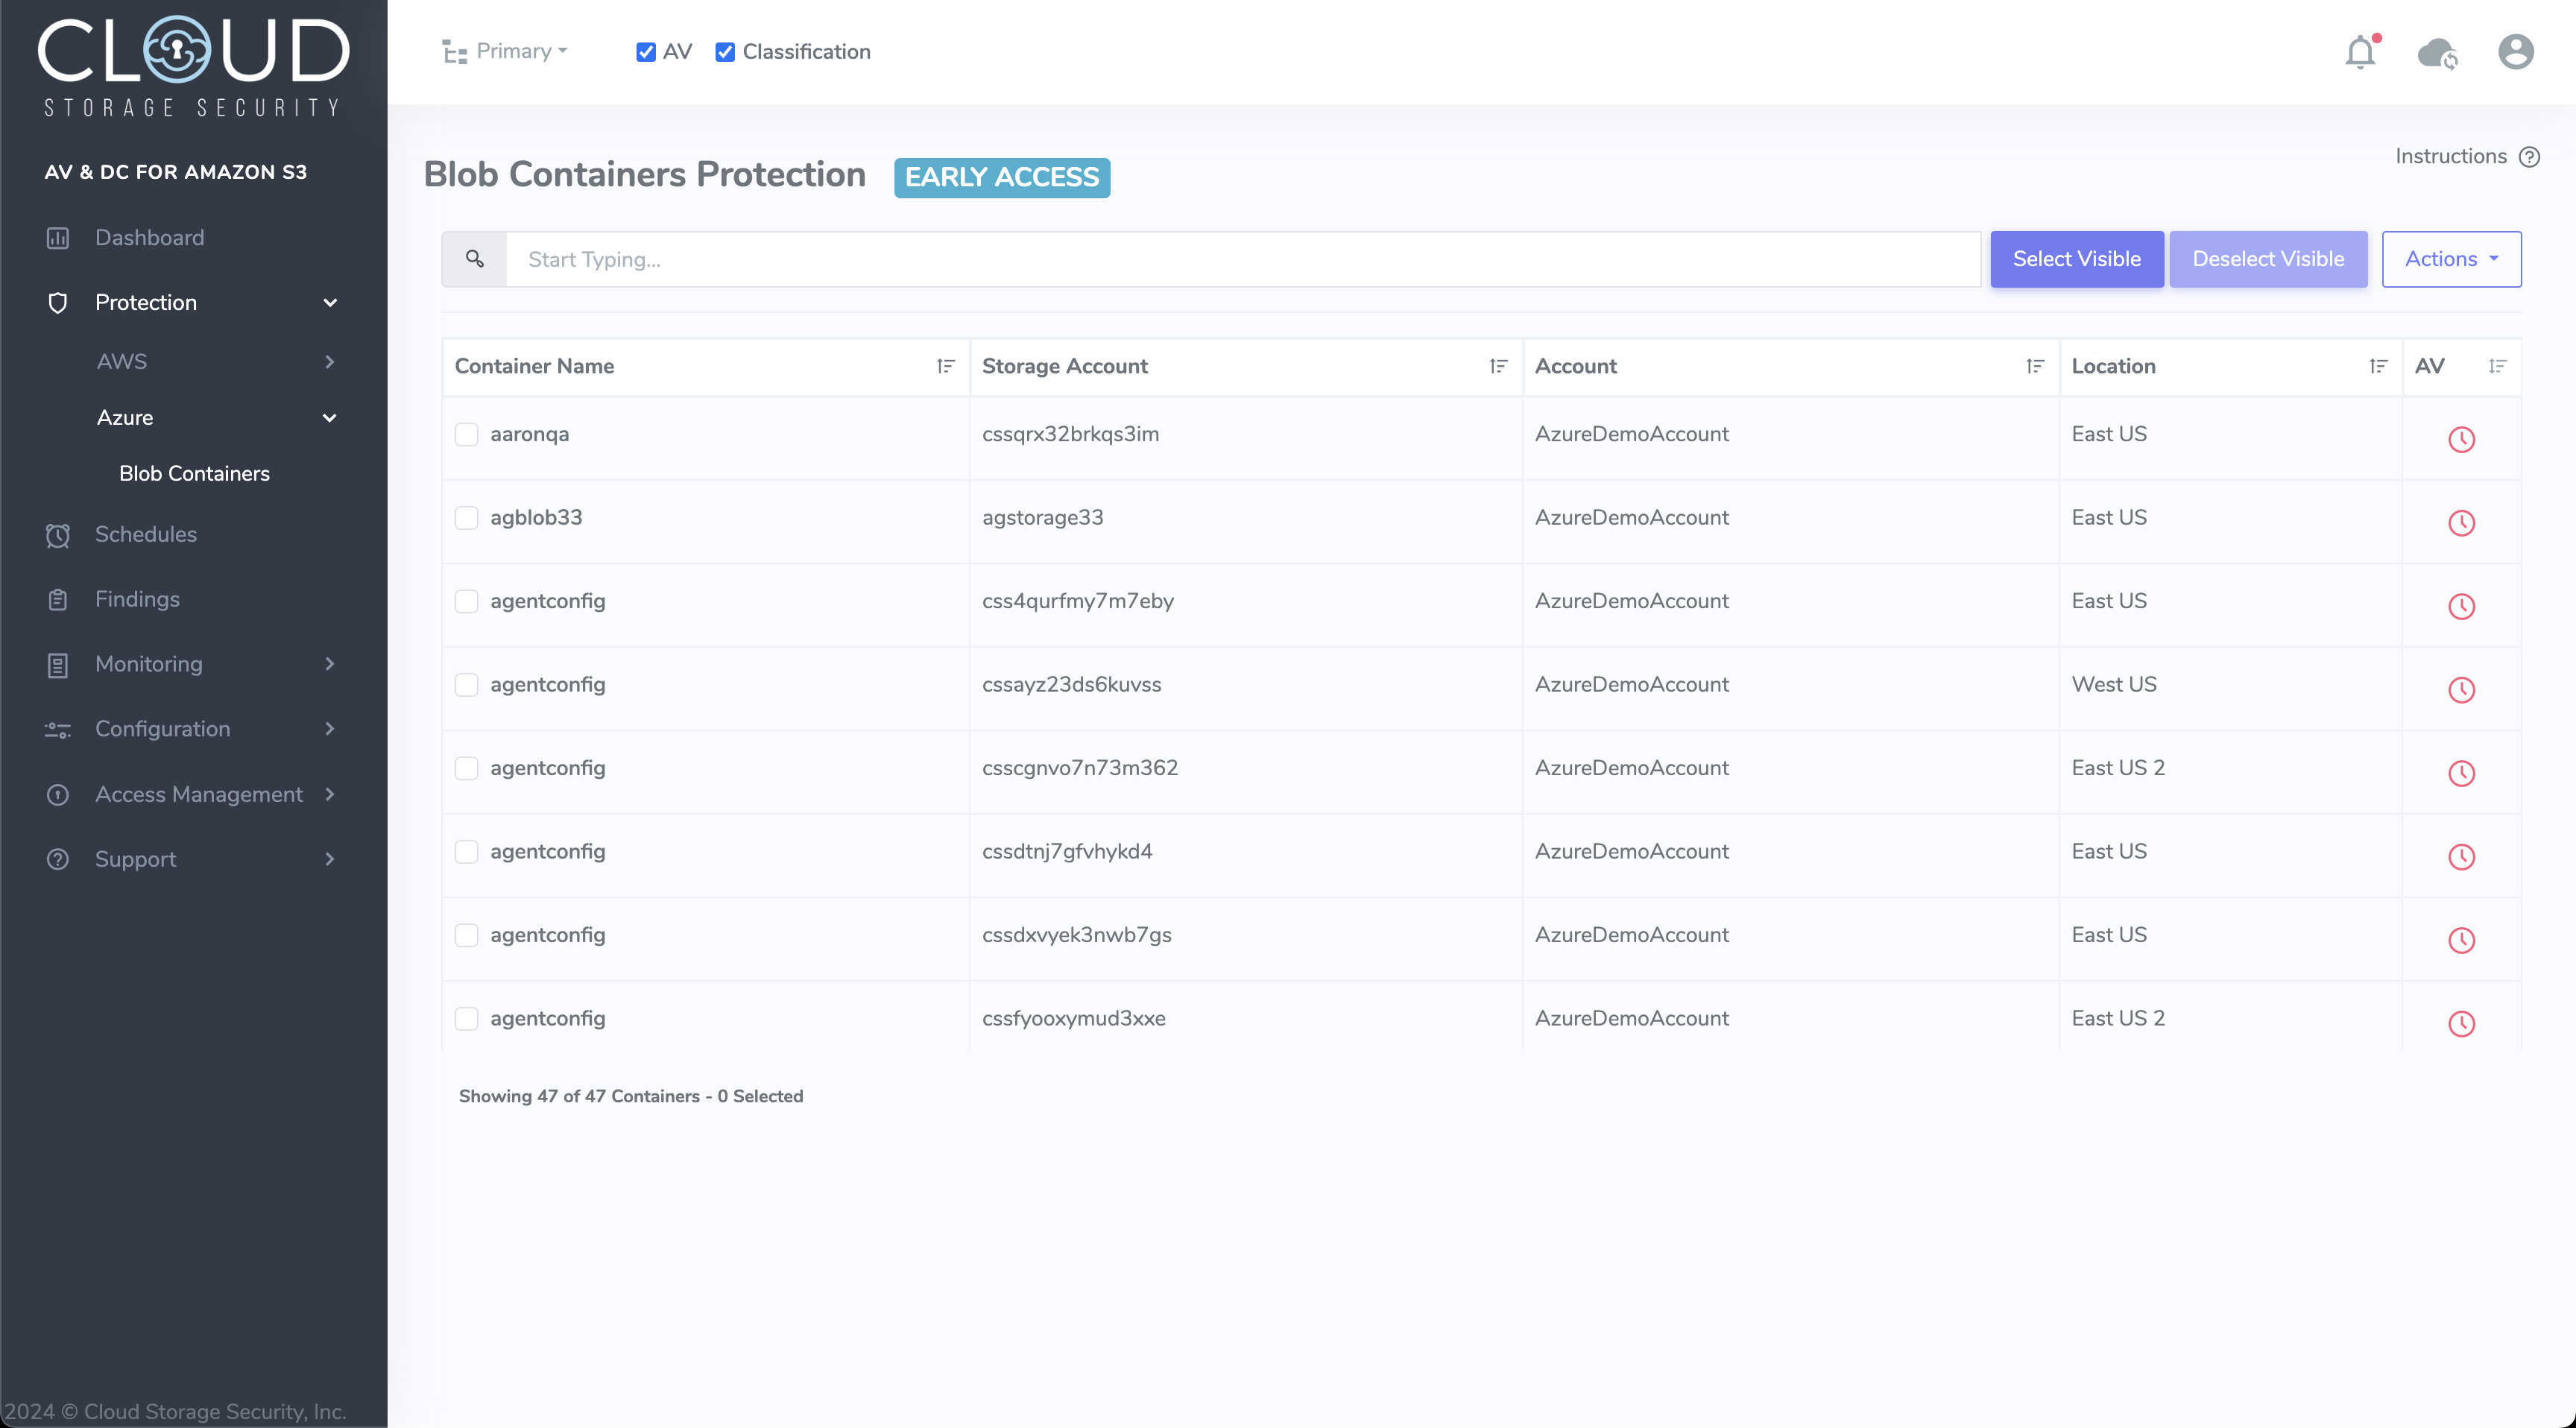Viewport: 2576px width, 1428px height.
Task: Open the Support menu item
Action: [136, 859]
